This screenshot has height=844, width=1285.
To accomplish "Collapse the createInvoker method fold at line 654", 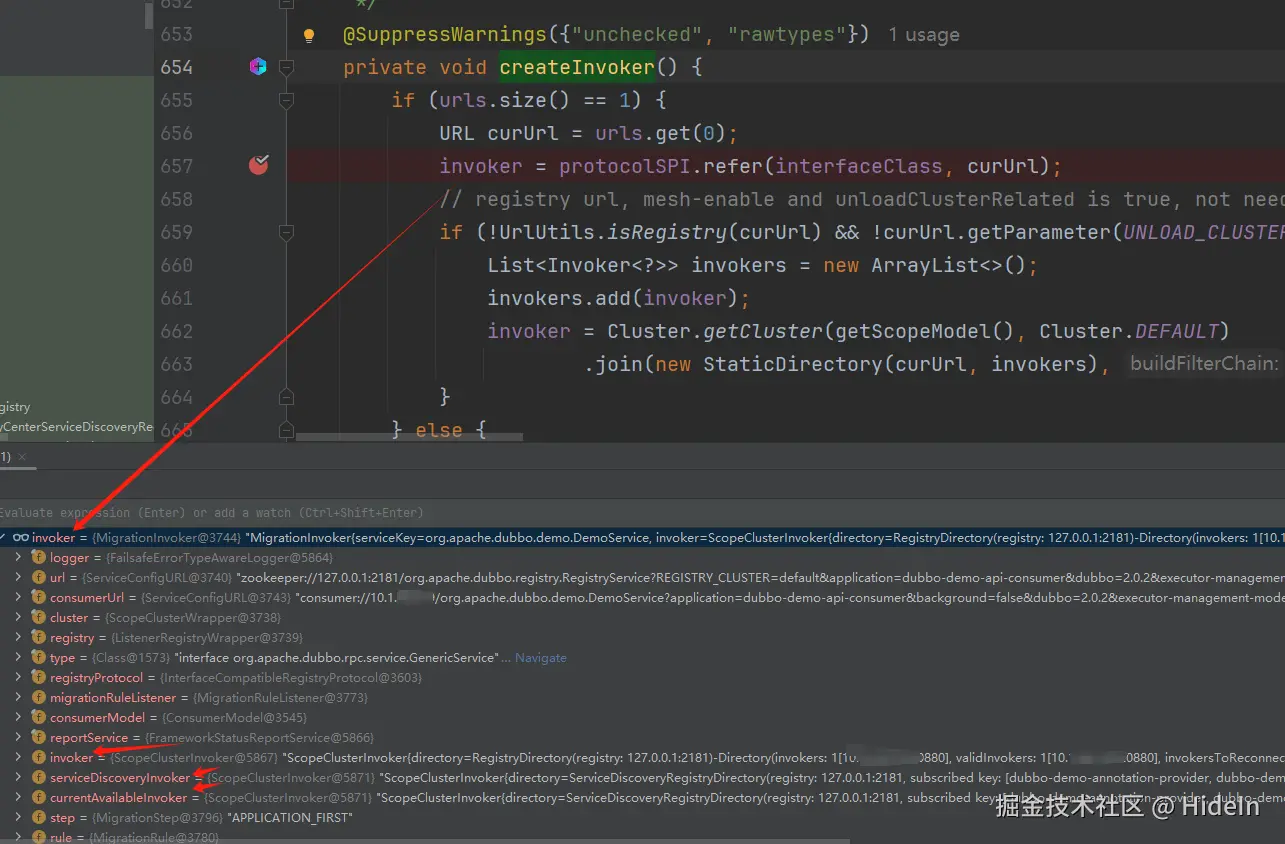I will click(x=286, y=67).
